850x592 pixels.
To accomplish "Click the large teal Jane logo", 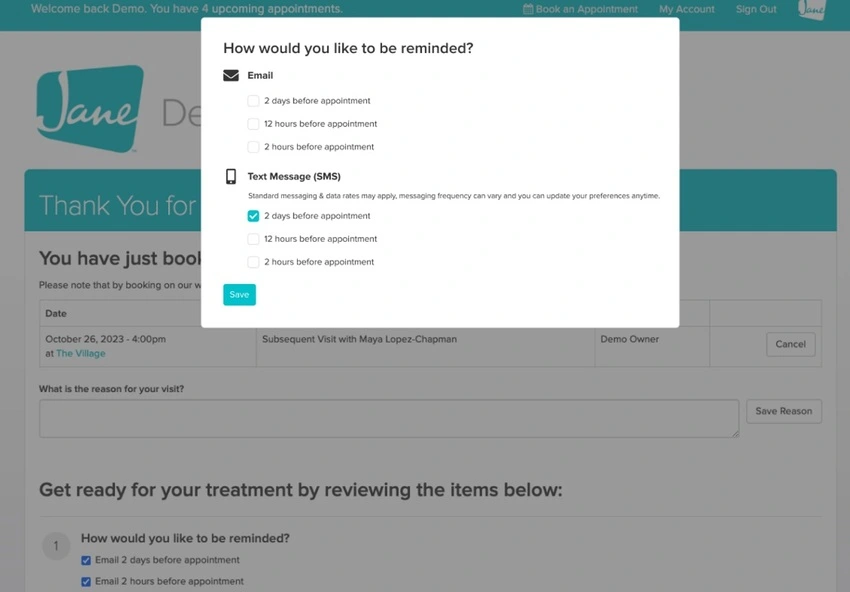I will tap(89, 109).
